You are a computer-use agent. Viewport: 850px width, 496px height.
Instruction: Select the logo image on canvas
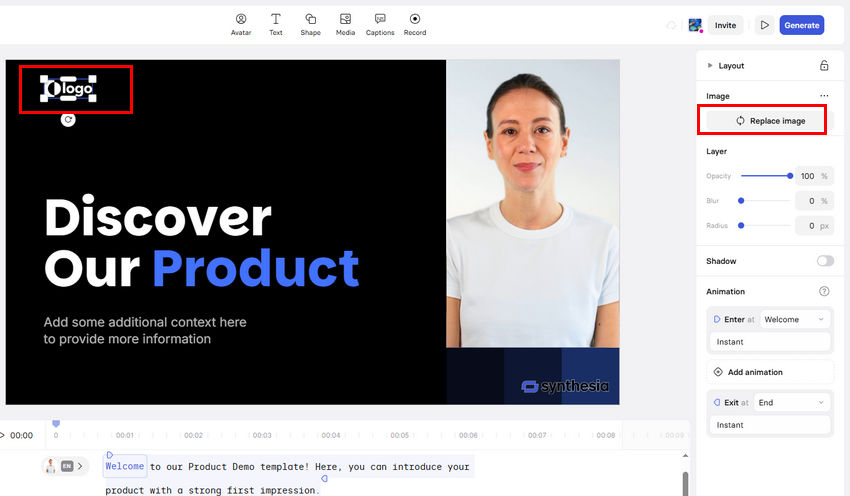coord(68,88)
